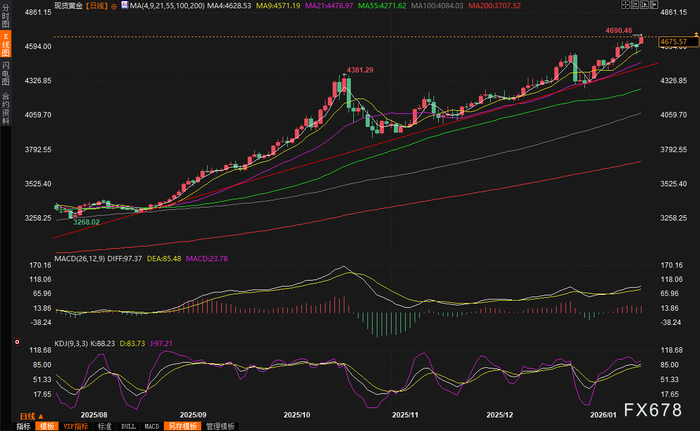Screen dimensions: 700x431
Task: Click the rightmost arrow icon in top toolbar
Action: click(654, 4)
